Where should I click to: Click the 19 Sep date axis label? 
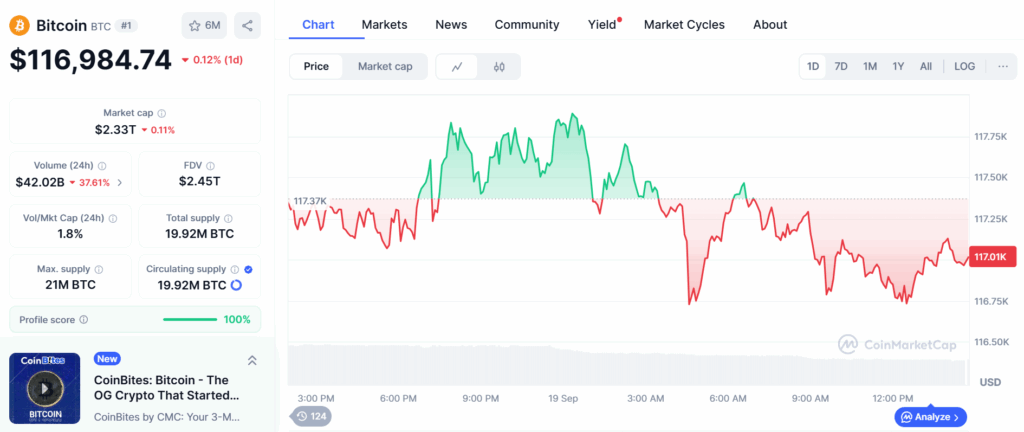pyautogui.click(x=565, y=398)
